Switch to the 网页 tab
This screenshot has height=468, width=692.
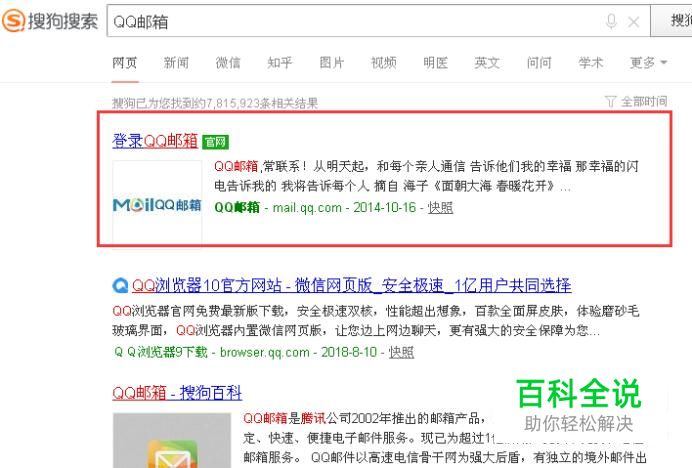point(125,63)
